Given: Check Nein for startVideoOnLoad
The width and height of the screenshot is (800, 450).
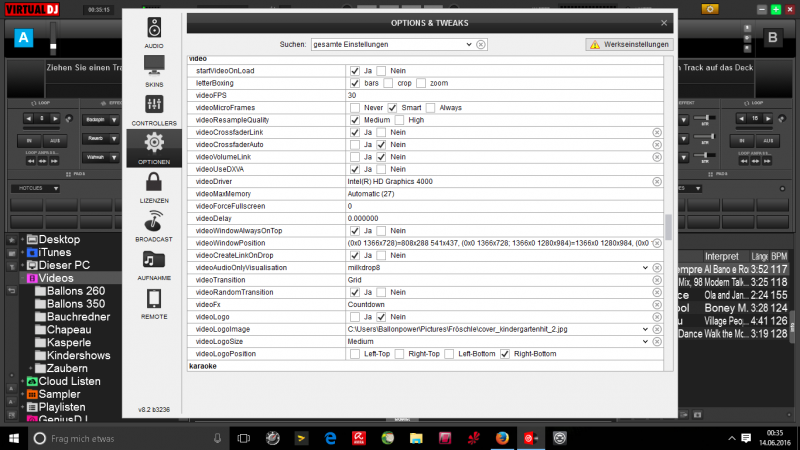Looking at the screenshot, I should [381, 72].
